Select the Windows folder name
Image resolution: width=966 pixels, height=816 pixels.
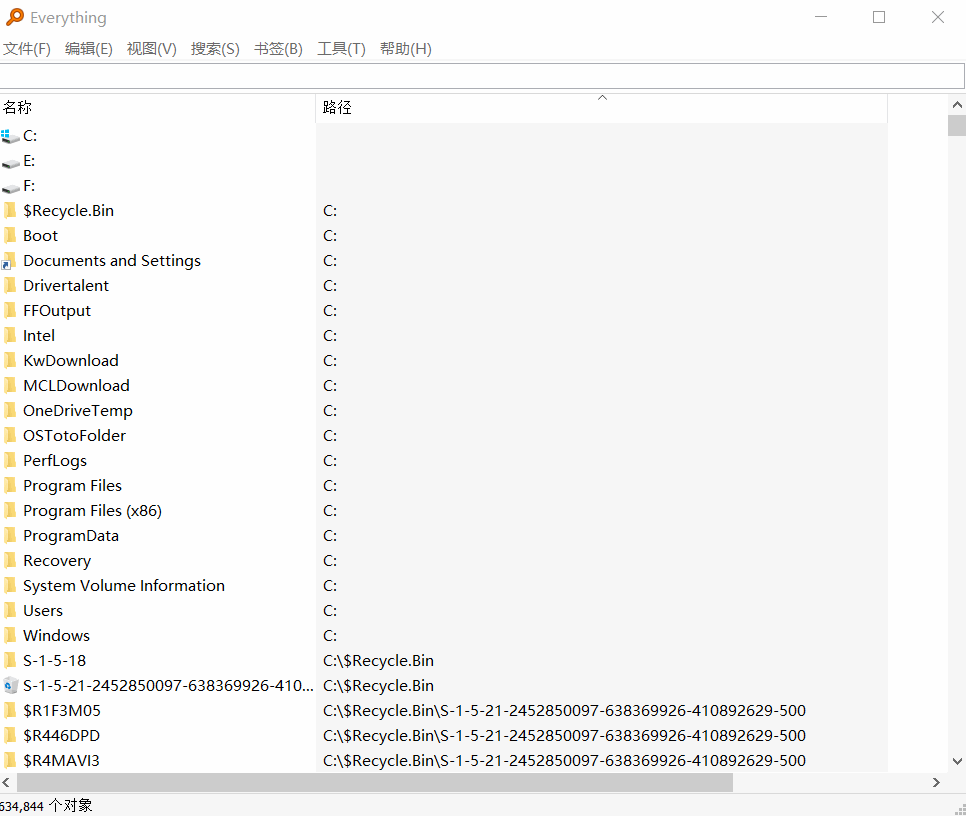point(56,636)
